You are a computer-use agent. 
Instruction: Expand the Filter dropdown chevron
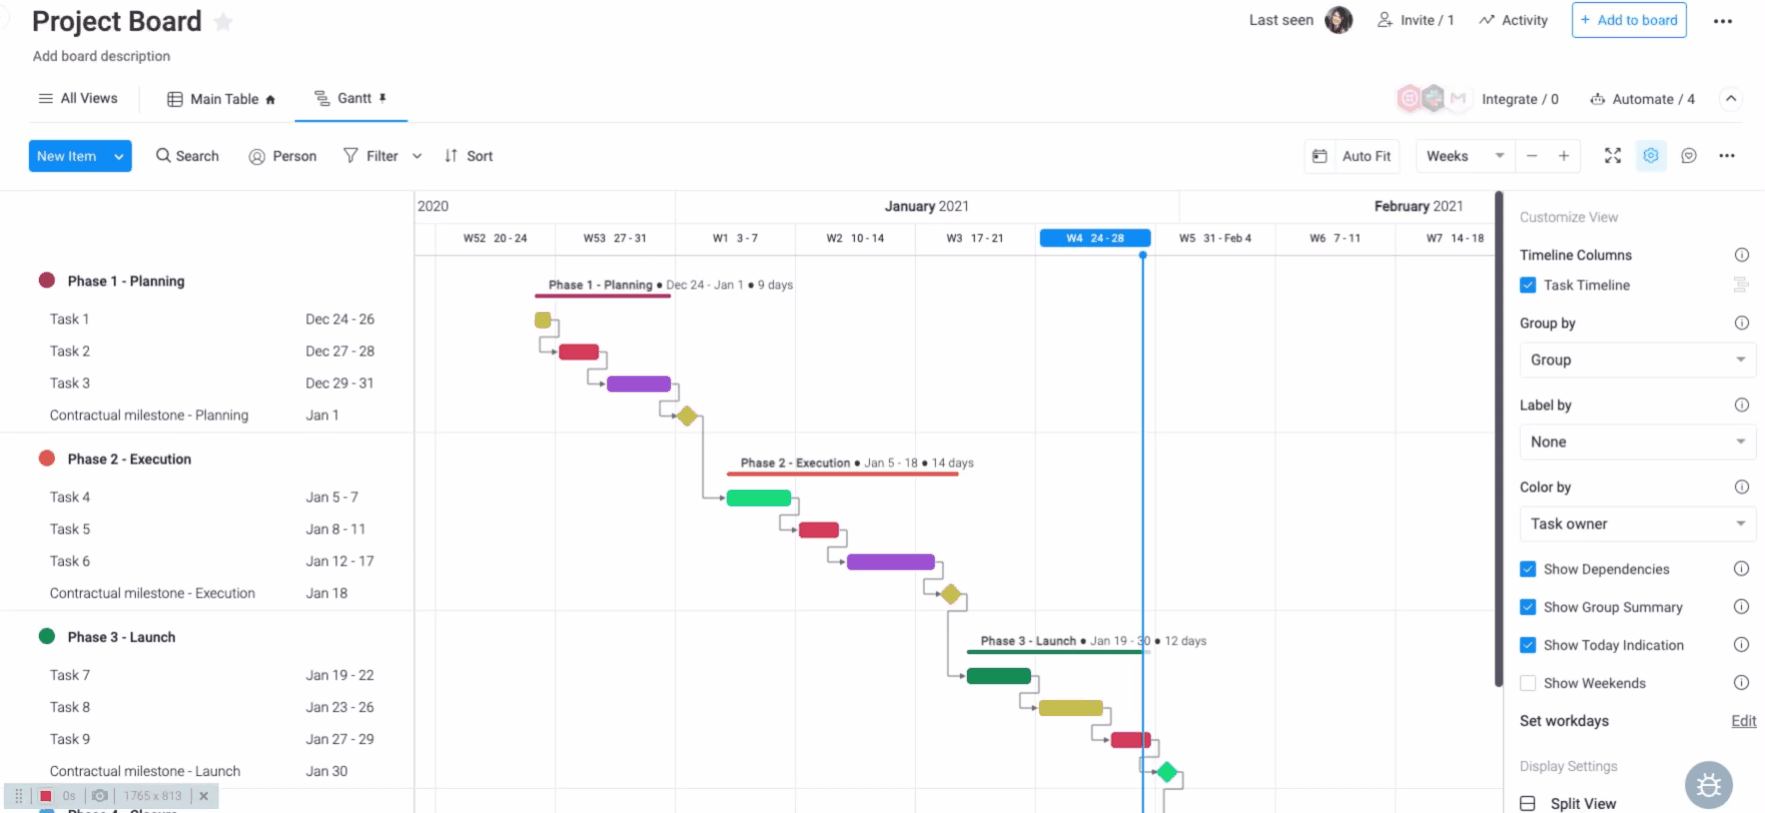tap(417, 156)
